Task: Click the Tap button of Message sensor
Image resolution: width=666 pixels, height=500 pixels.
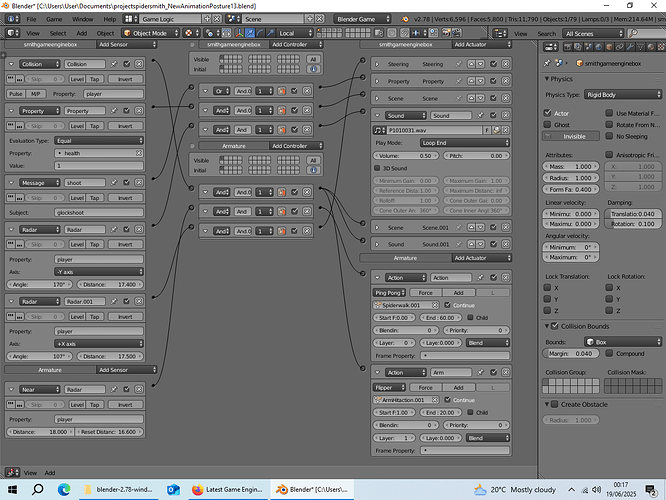Action: tap(94, 198)
